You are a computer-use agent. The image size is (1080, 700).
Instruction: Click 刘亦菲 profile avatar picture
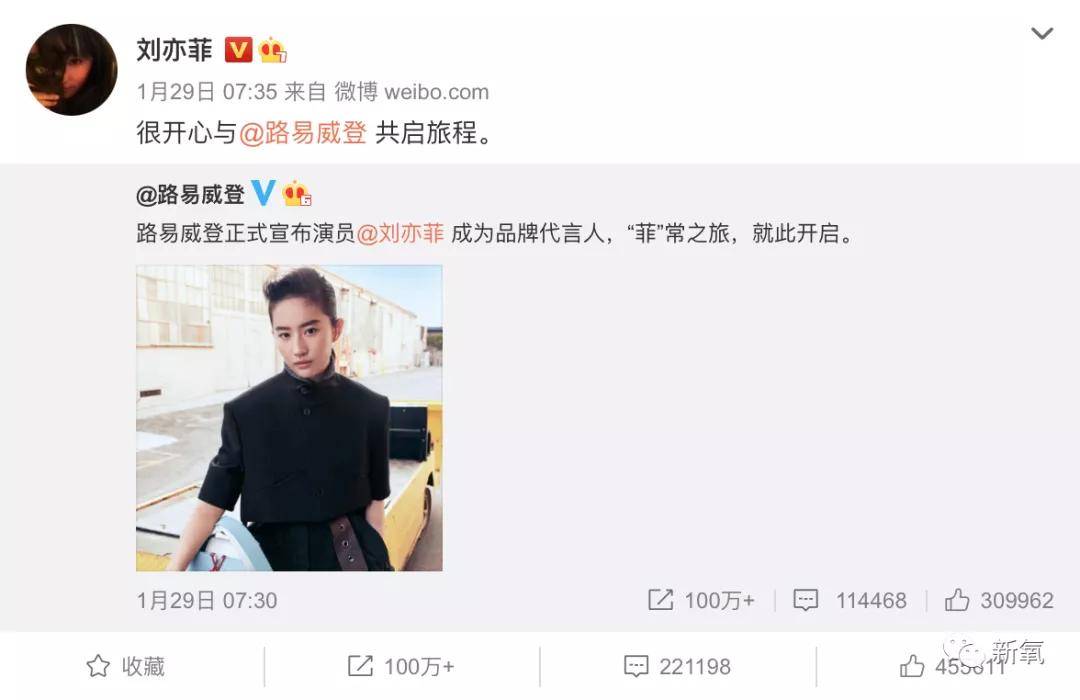tap(72, 70)
